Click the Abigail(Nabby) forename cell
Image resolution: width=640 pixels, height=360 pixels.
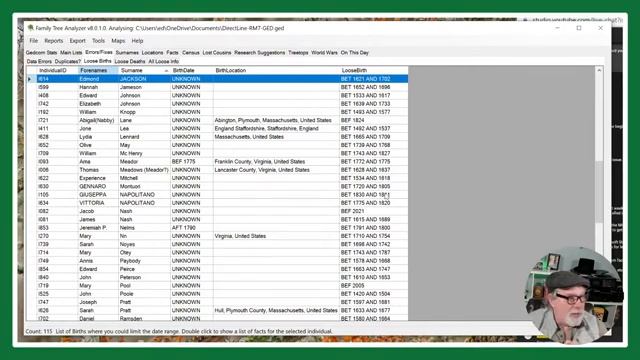tap(98, 120)
